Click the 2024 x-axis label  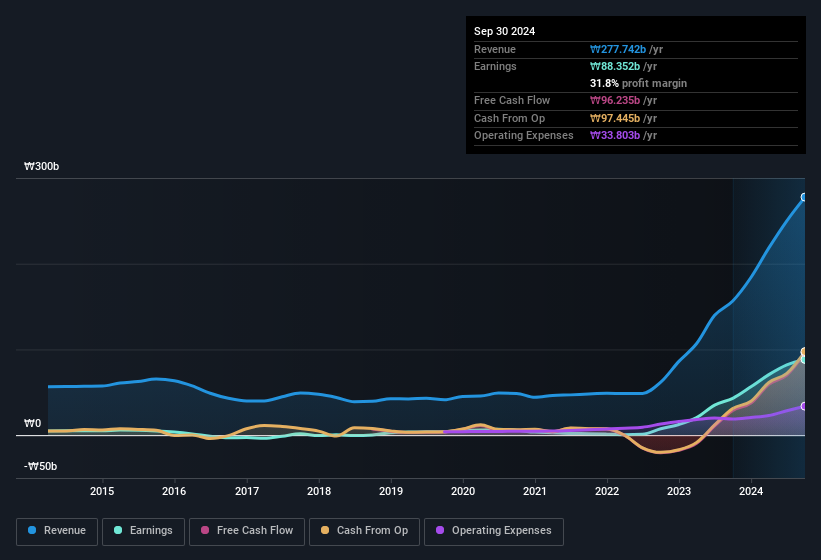pos(751,491)
